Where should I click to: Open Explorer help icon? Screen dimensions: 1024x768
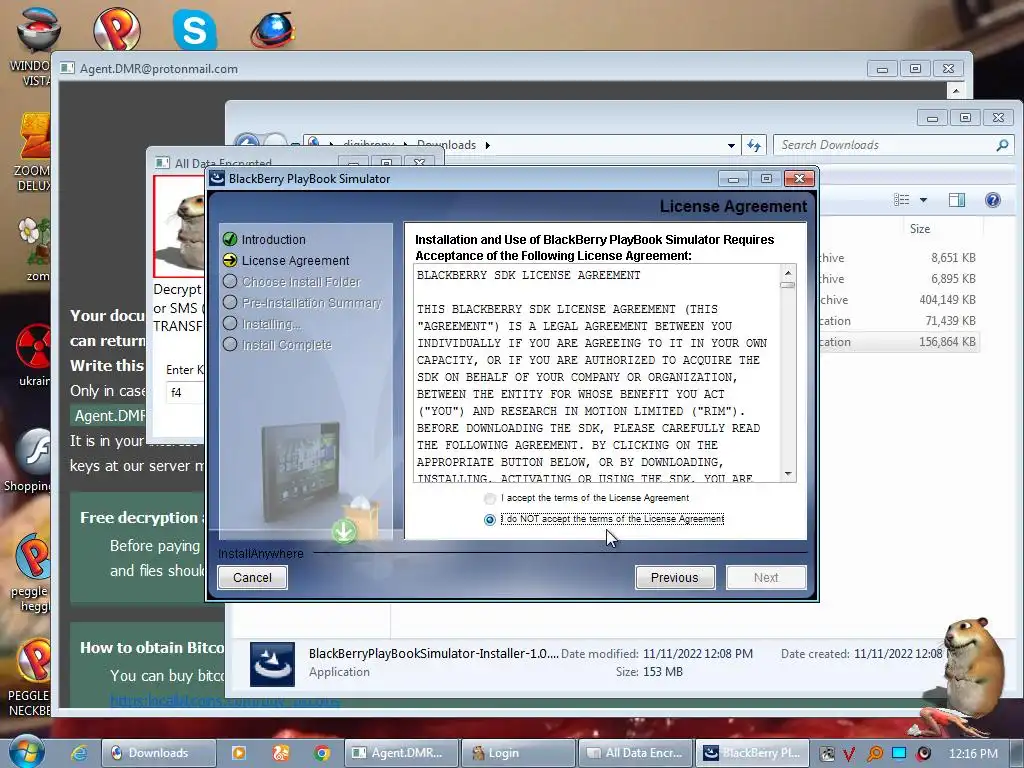pos(993,200)
